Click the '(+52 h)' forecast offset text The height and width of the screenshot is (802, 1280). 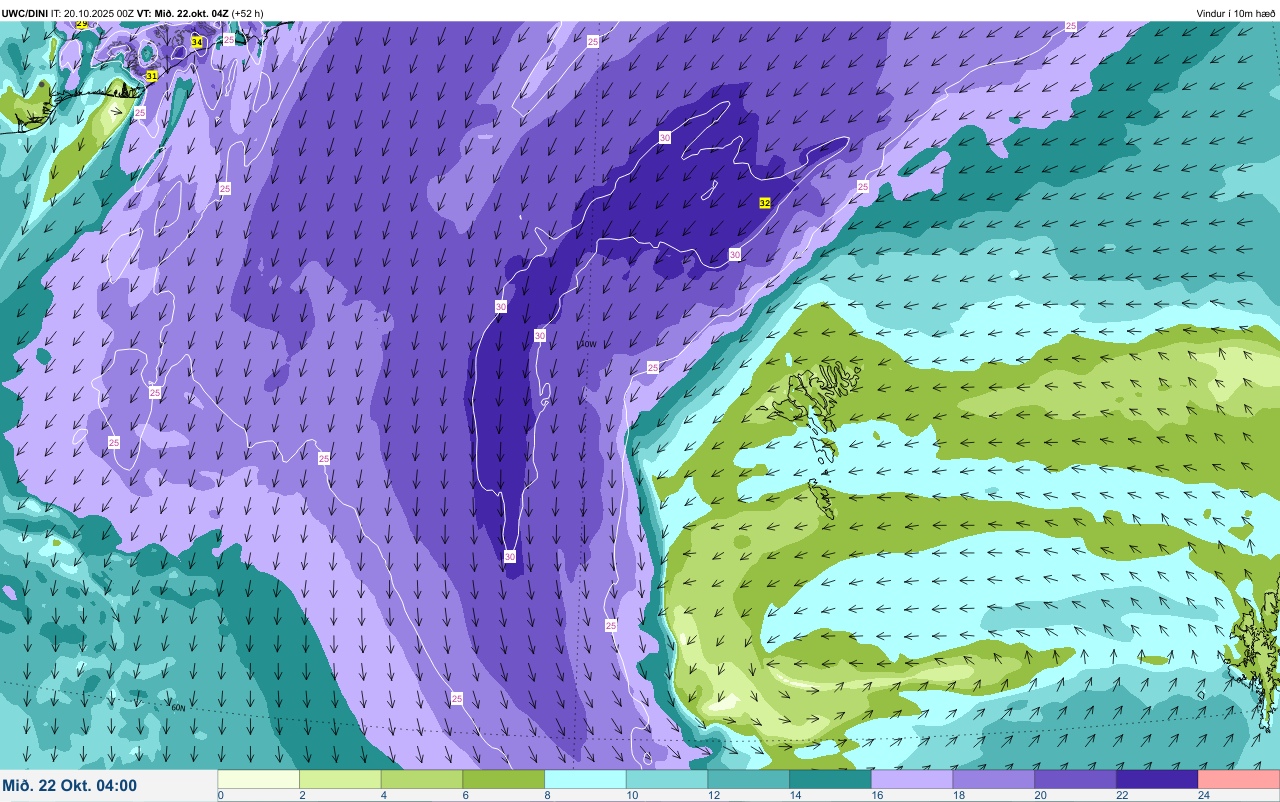247,13
